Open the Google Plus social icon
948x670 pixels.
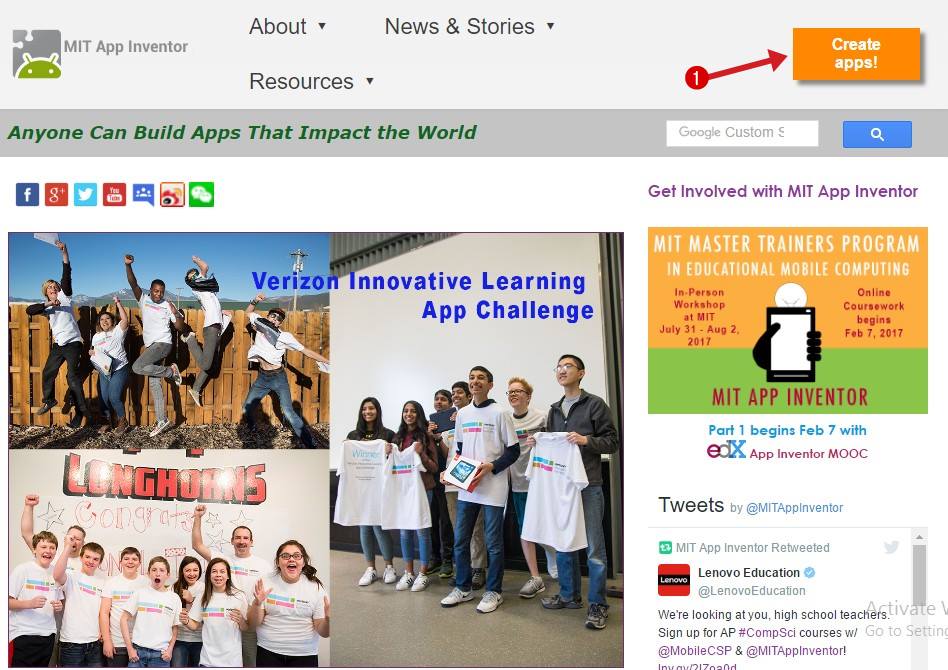point(56,195)
